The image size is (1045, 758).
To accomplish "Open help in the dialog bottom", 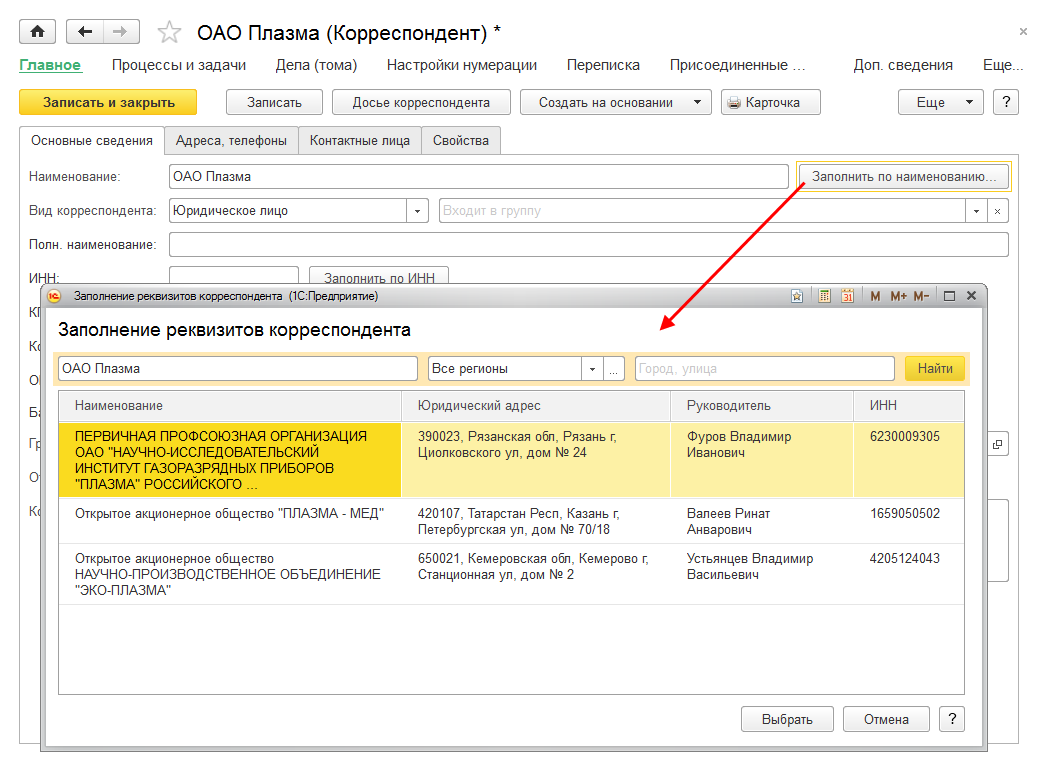I will [x=952, y=719].
